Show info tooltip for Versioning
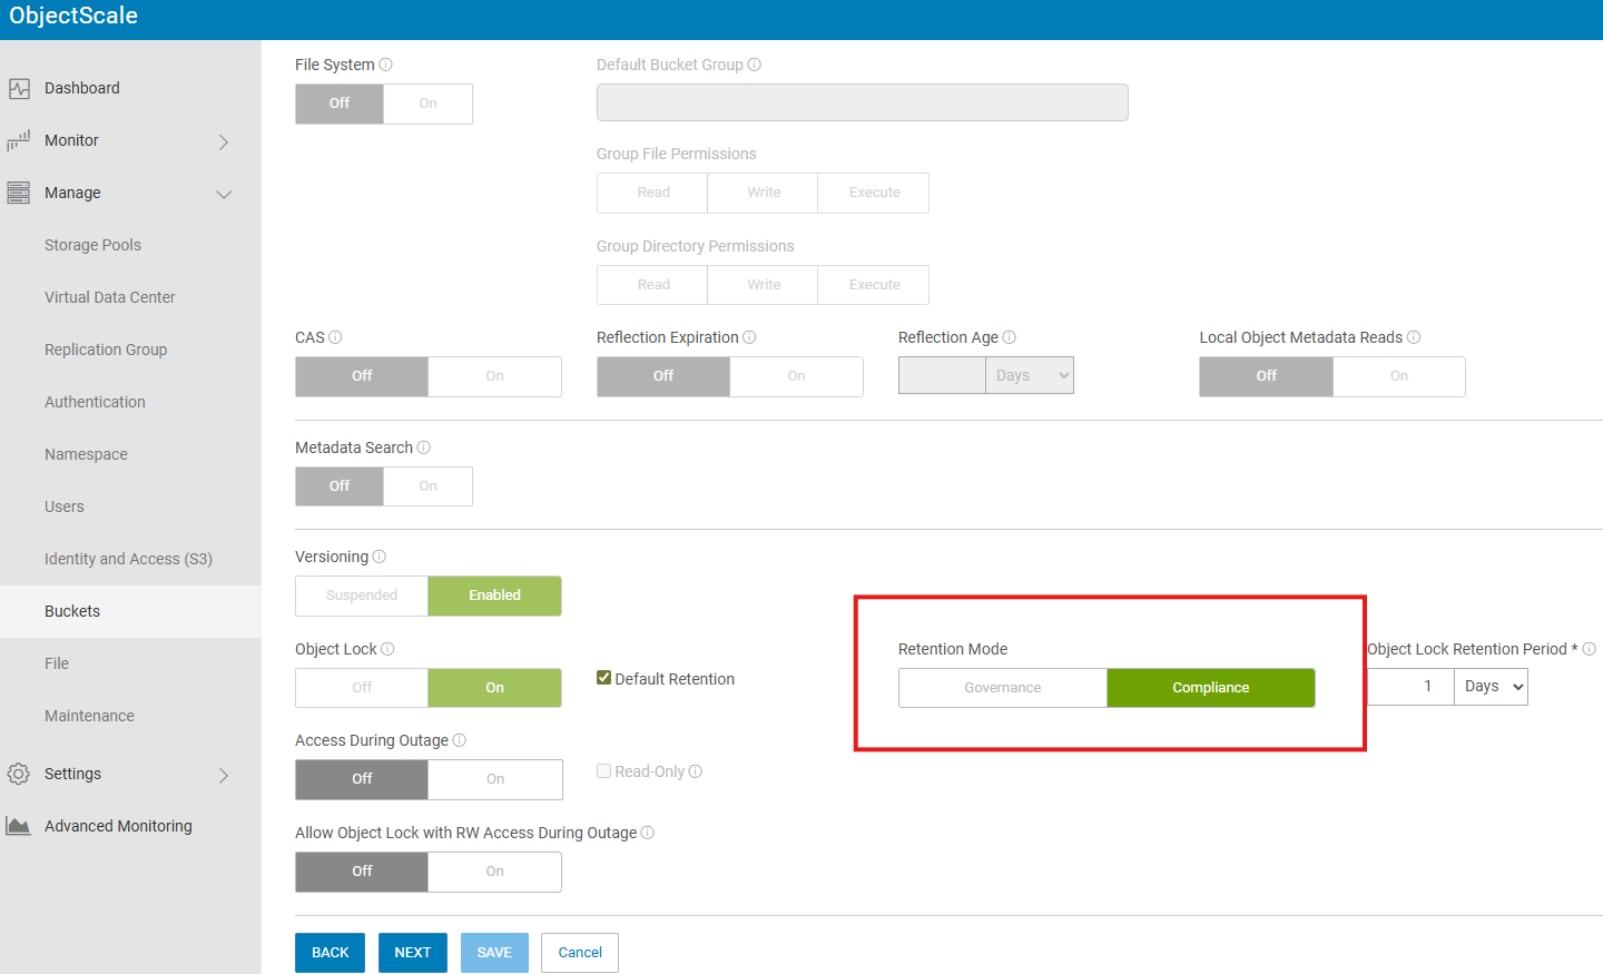This screenshot has width=1603, height=974. pyautogui.click(x=380, y=557)
